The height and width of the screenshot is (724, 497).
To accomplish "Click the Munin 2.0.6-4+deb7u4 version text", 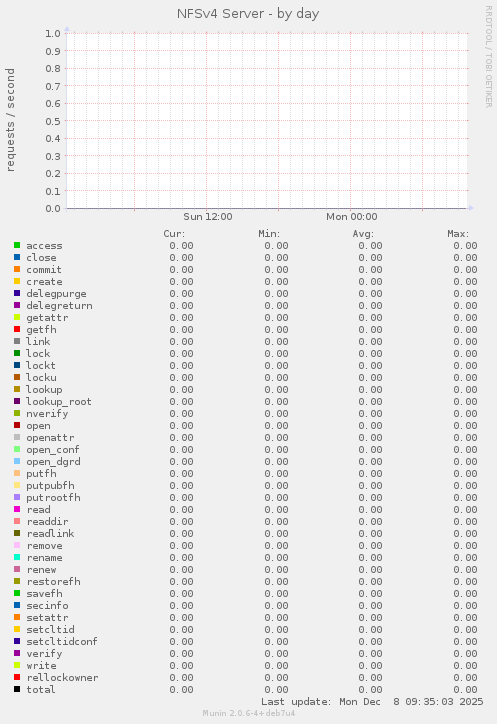I will coord(248,713).
